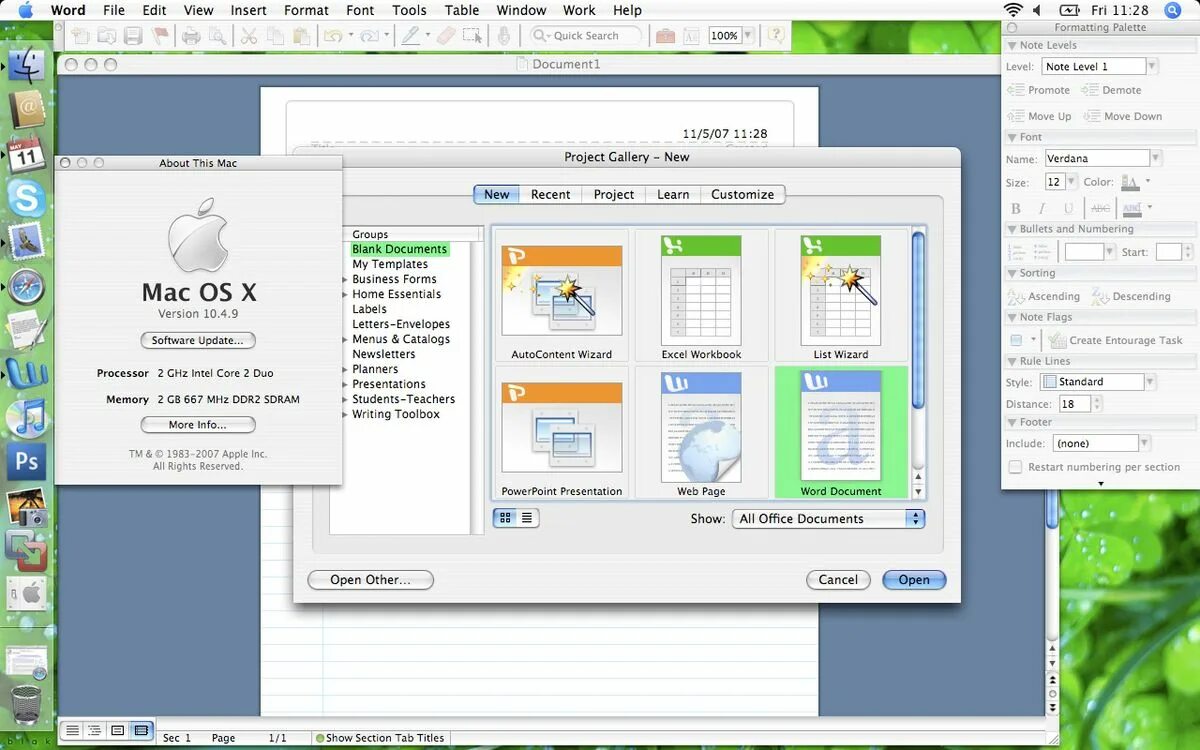This screenshot has height=750, width=1200.
Task: Switch to Outline view button
Action: click(x=95, y=731)
